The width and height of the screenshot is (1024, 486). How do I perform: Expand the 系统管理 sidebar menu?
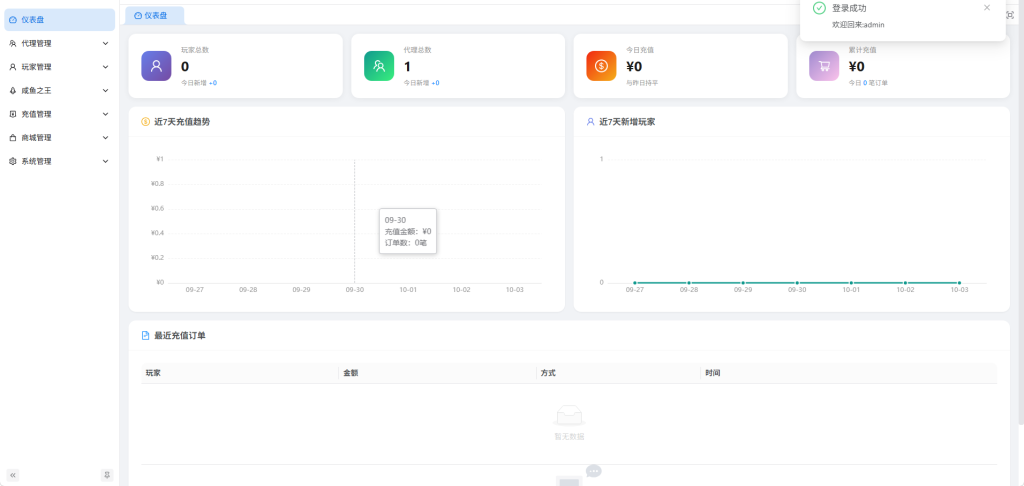coord(59,161)
